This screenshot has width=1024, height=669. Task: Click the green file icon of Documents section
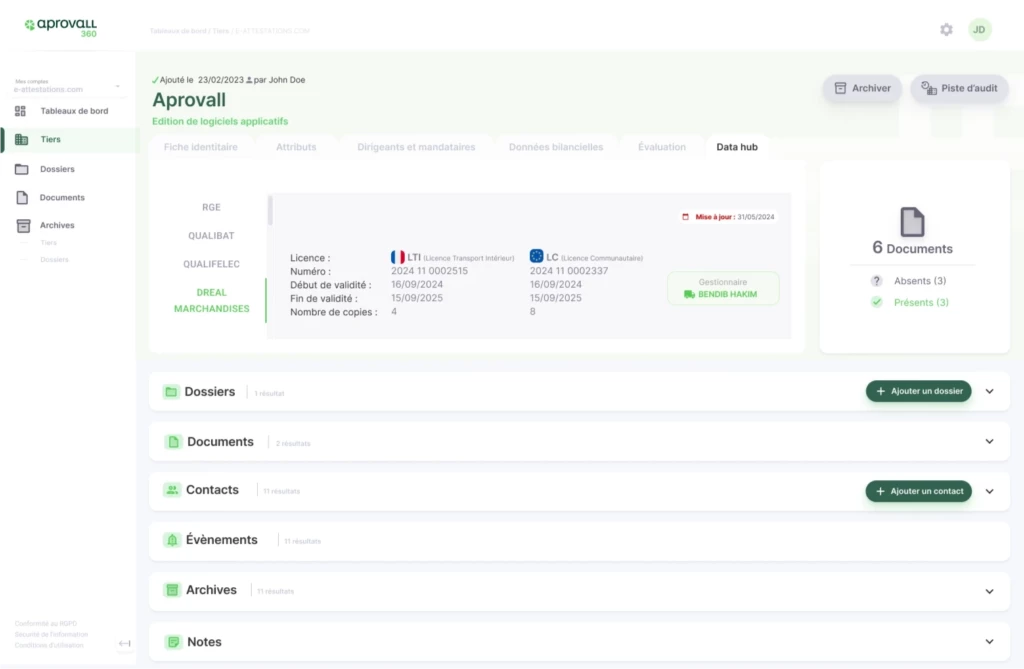pos(173,442)
